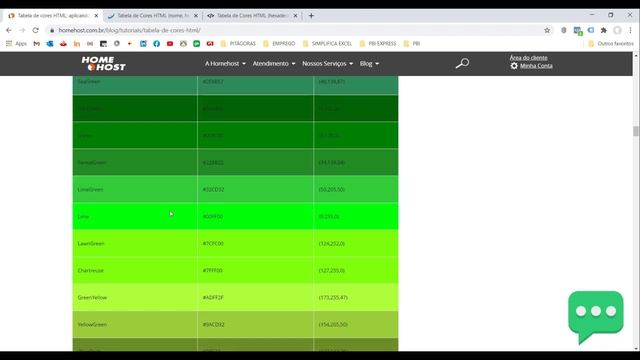Click the shield extension icon
The width and height of the screenshot is (640, 360).
coord(564,30)
